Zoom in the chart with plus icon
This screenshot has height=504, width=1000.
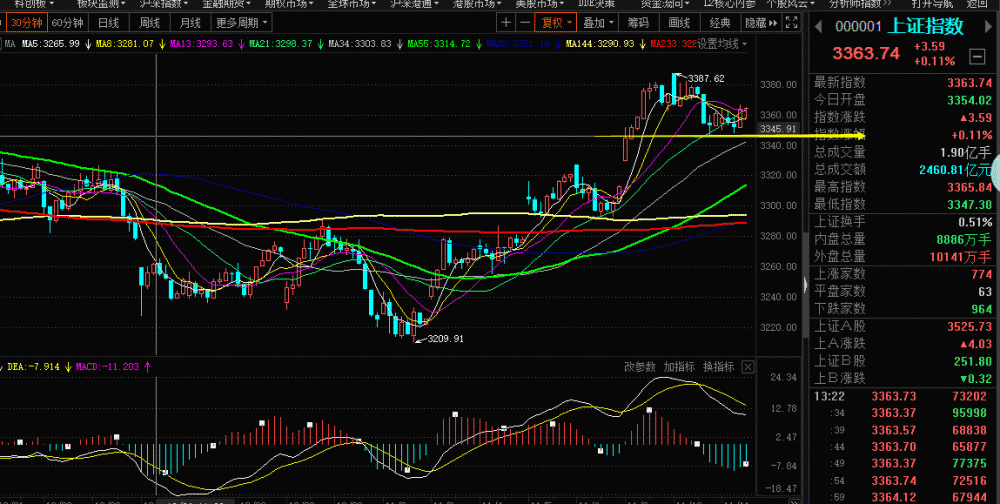point(506,24)
